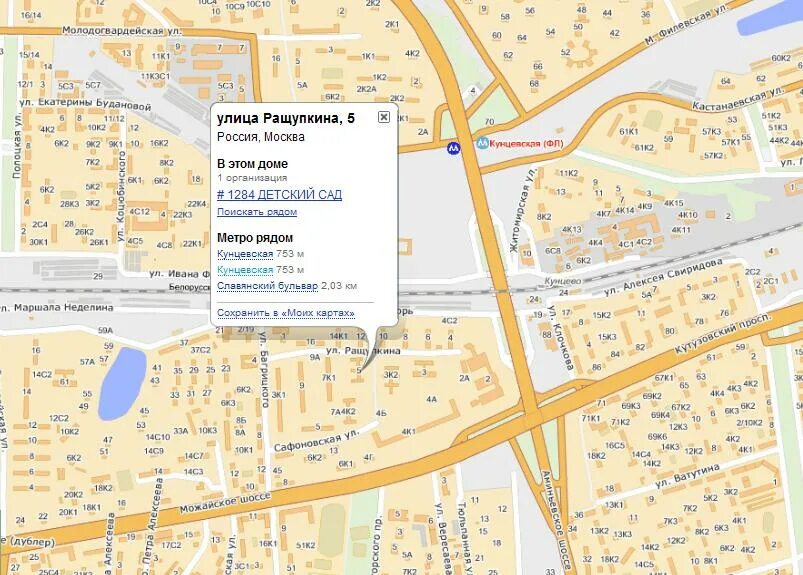Click the Можайское шоссе road label

point(225,502)
